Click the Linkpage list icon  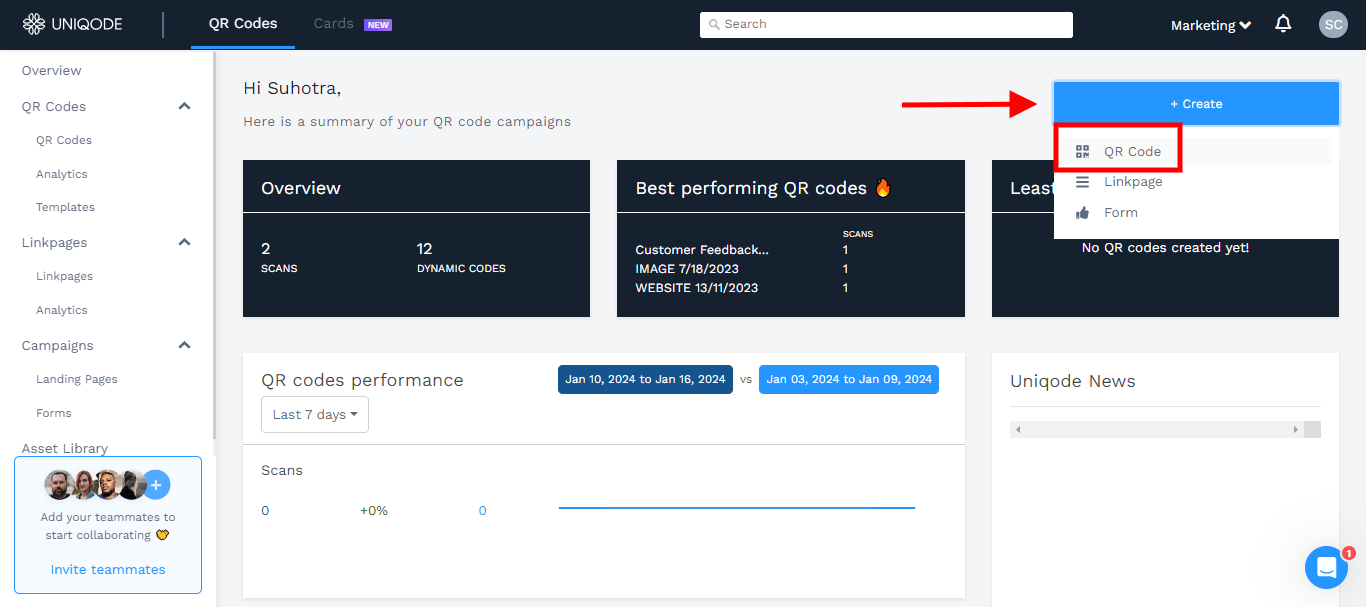[x=1082, y=181]
